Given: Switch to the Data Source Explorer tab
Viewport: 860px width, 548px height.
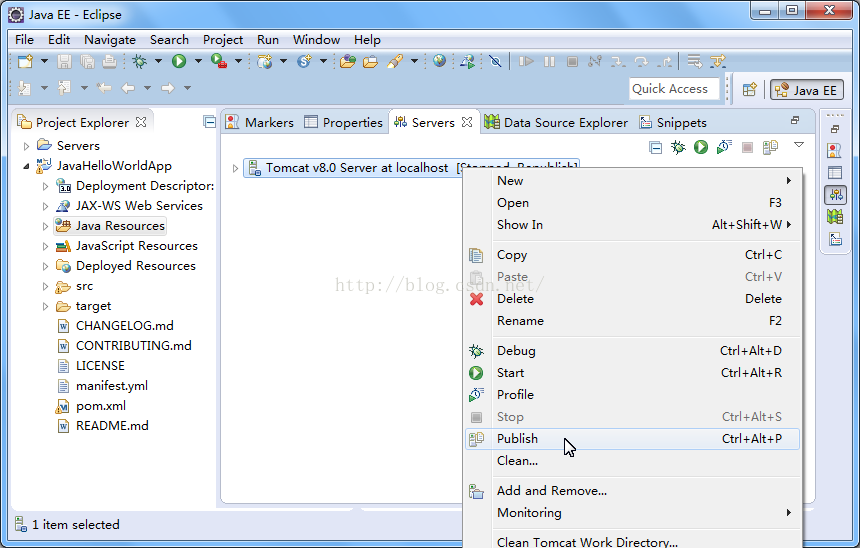Looking at the screenshot, I should 556,122.
